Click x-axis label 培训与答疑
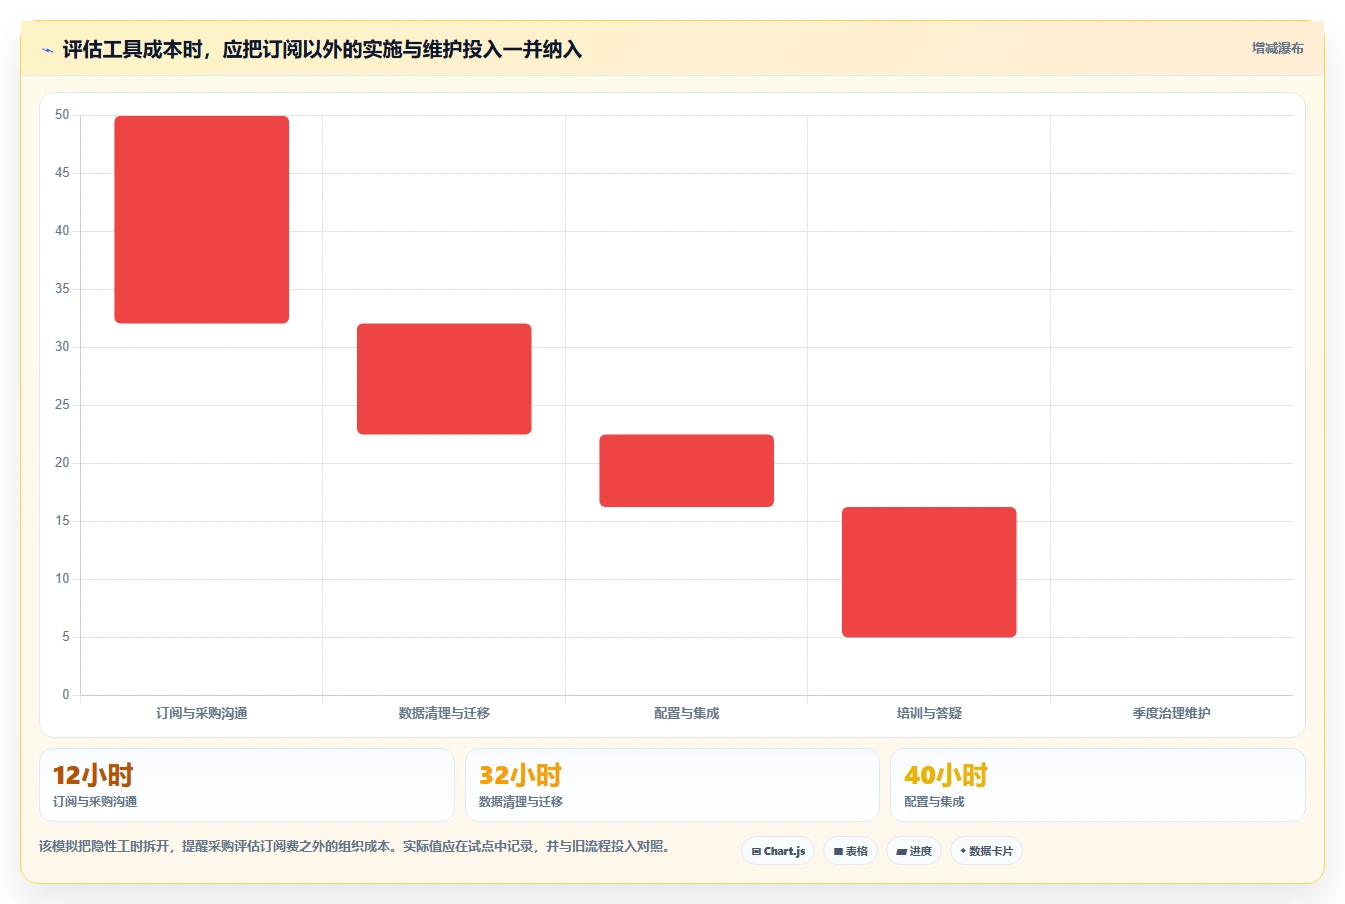 click(x=929, y=713)
